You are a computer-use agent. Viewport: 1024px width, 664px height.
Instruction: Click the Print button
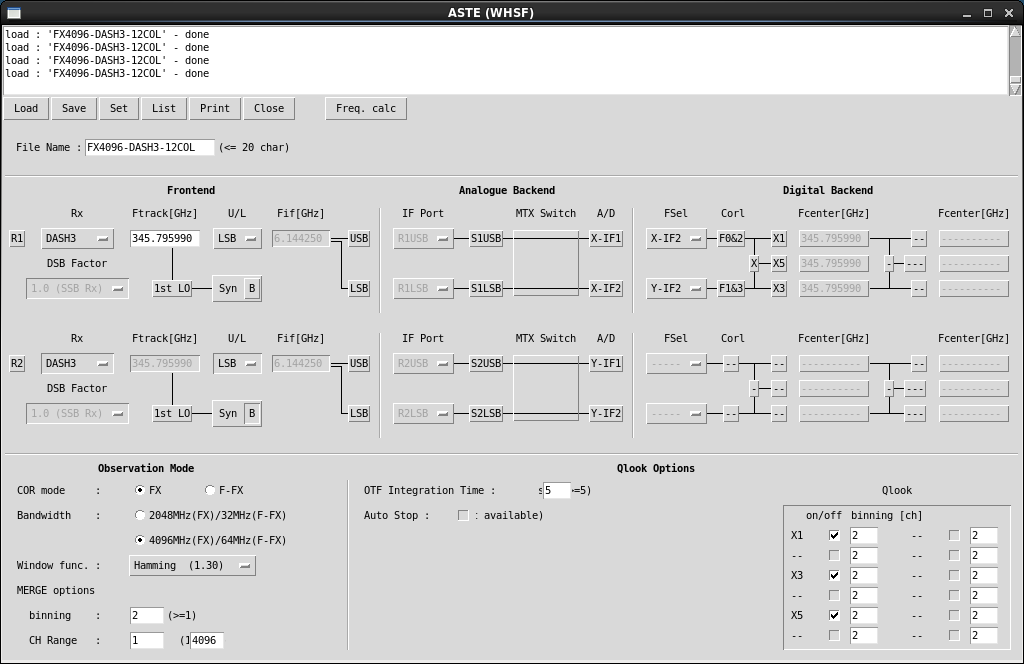pyautogui.click(x=215, y=108)
